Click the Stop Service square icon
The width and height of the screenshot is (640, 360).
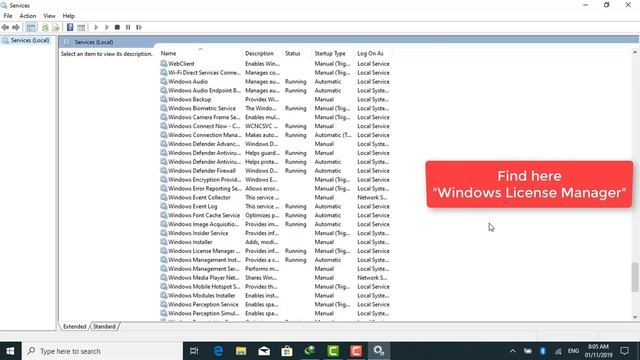pyautogui.click(x=117, y=27)
